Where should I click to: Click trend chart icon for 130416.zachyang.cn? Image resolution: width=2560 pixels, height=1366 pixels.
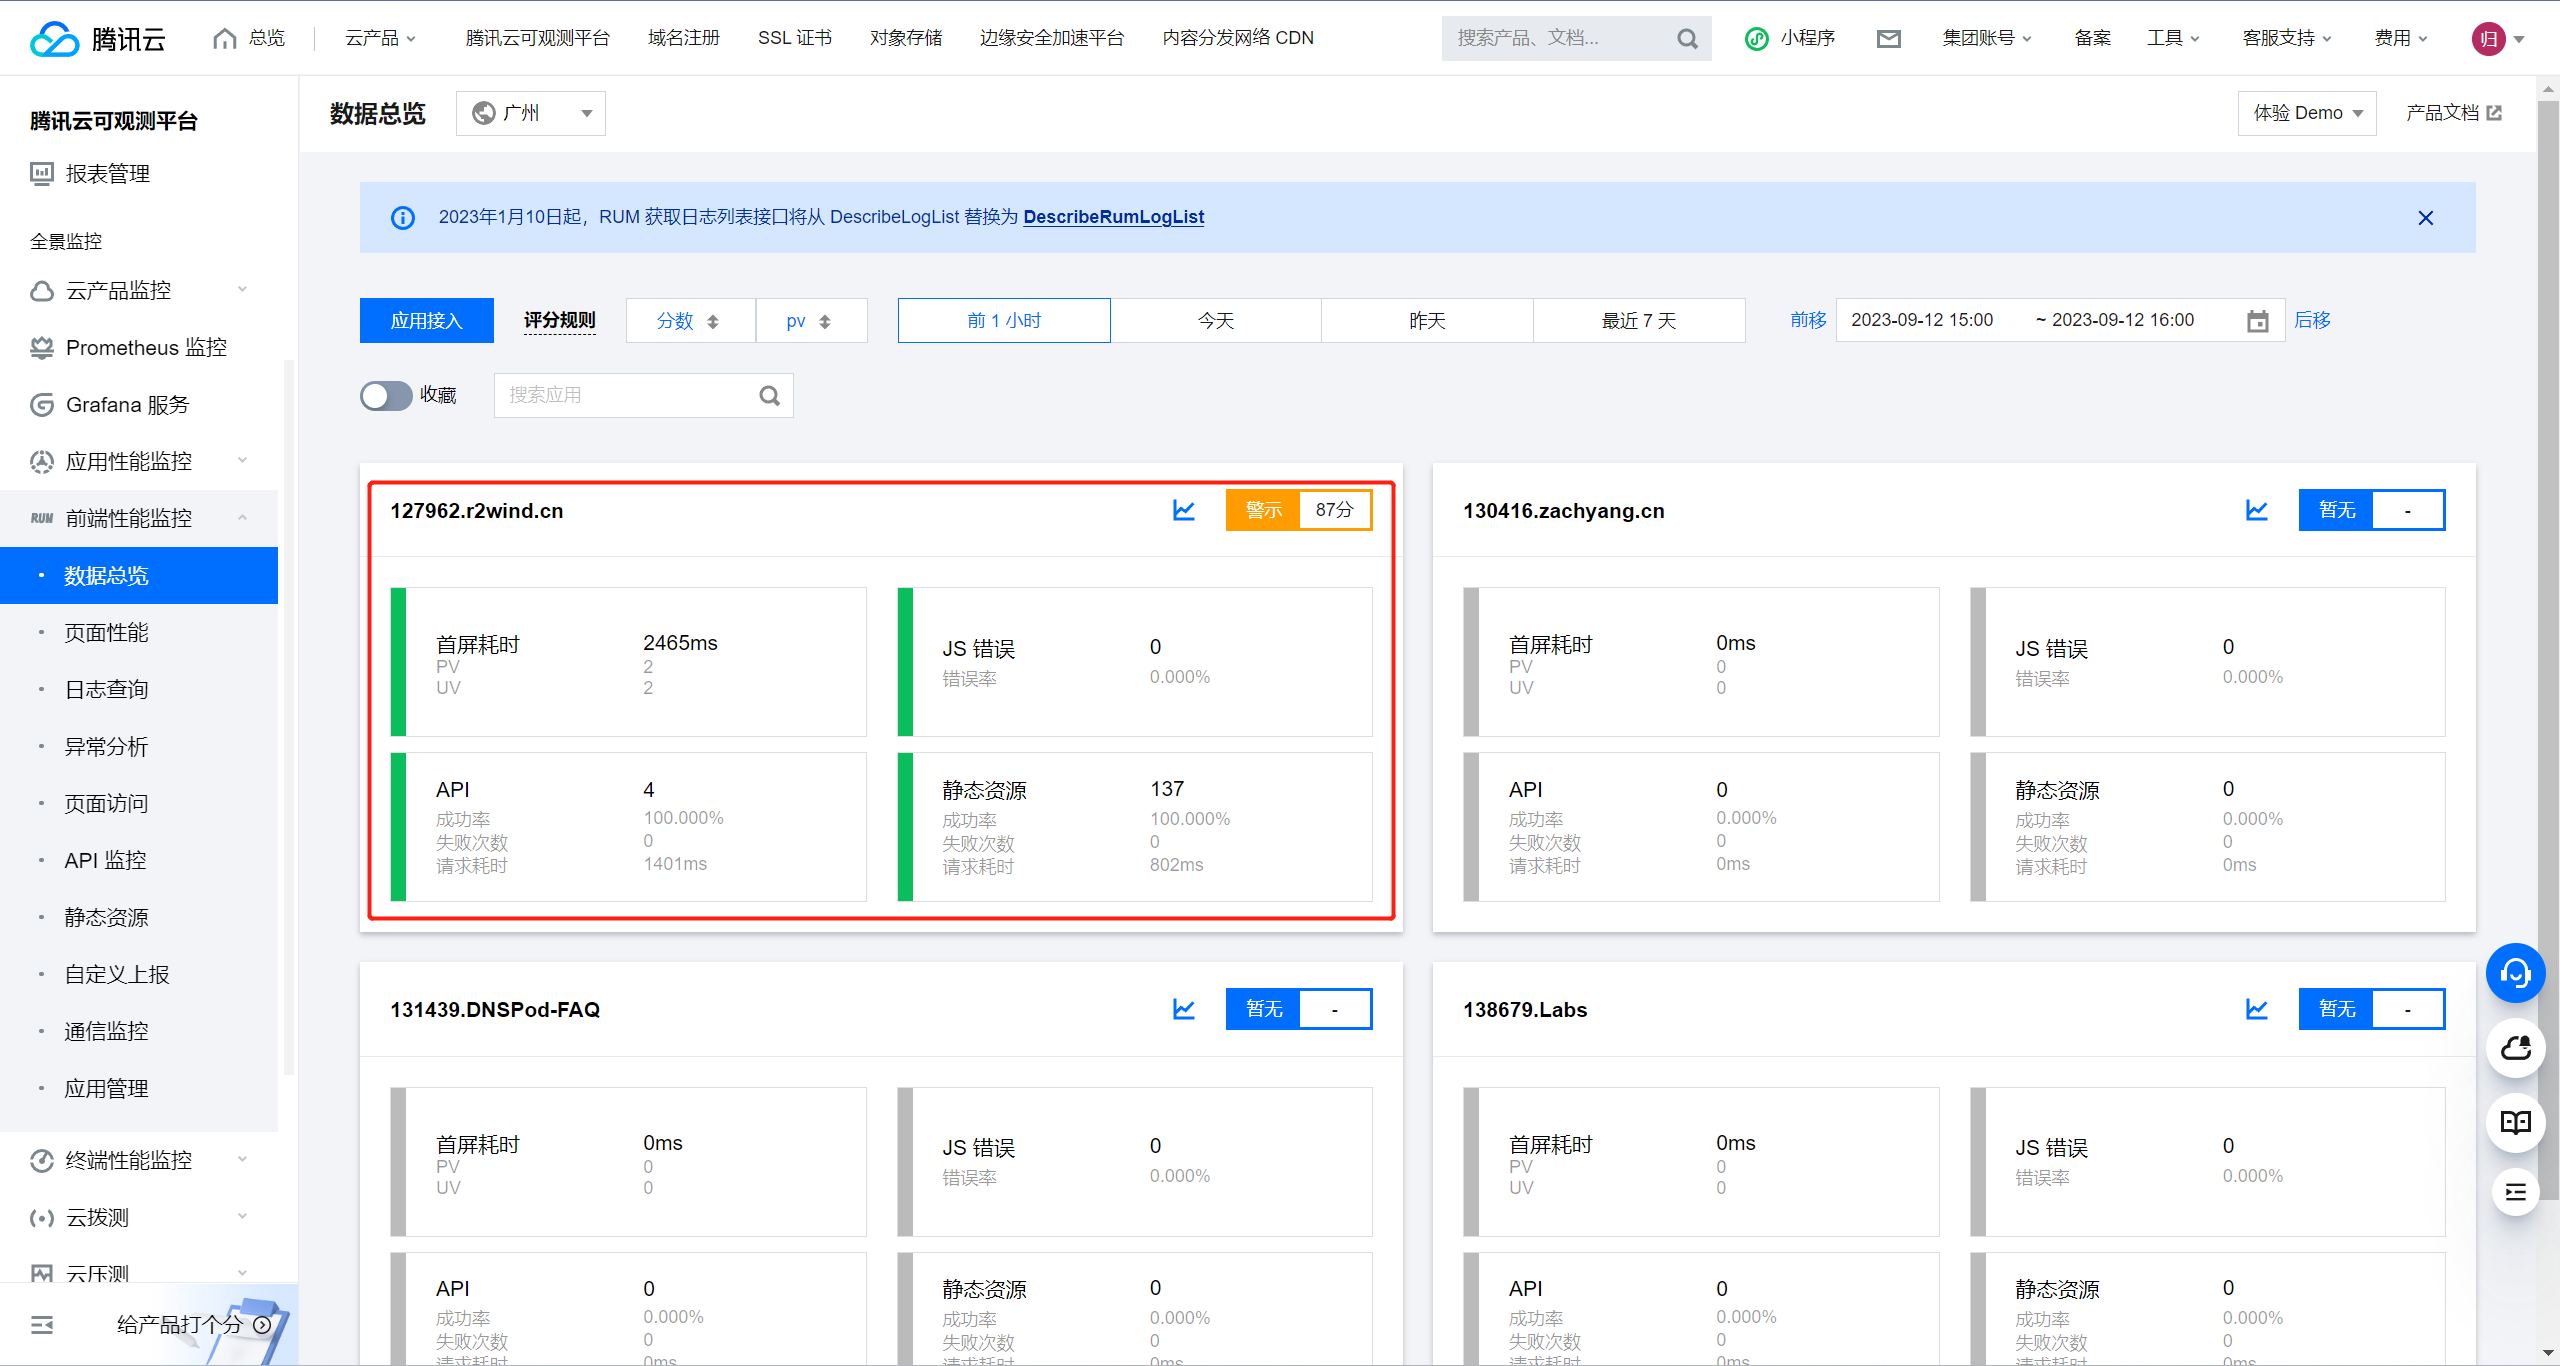click(2256, 510)
